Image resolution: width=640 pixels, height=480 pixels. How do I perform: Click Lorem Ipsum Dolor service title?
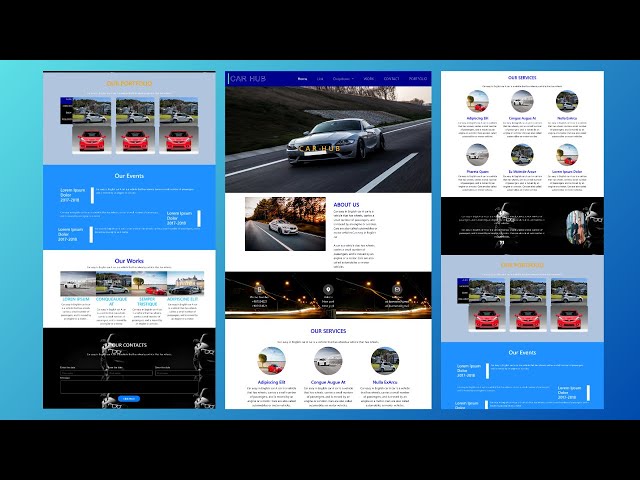point(567,172)
